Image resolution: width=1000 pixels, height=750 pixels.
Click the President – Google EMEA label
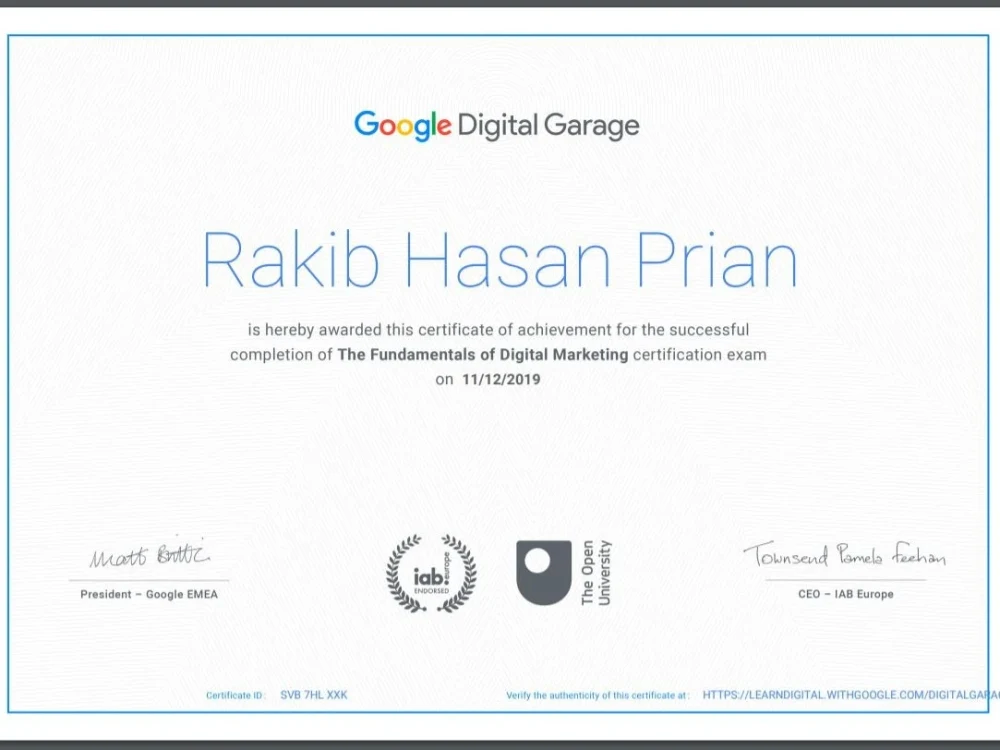coord(149,594)
